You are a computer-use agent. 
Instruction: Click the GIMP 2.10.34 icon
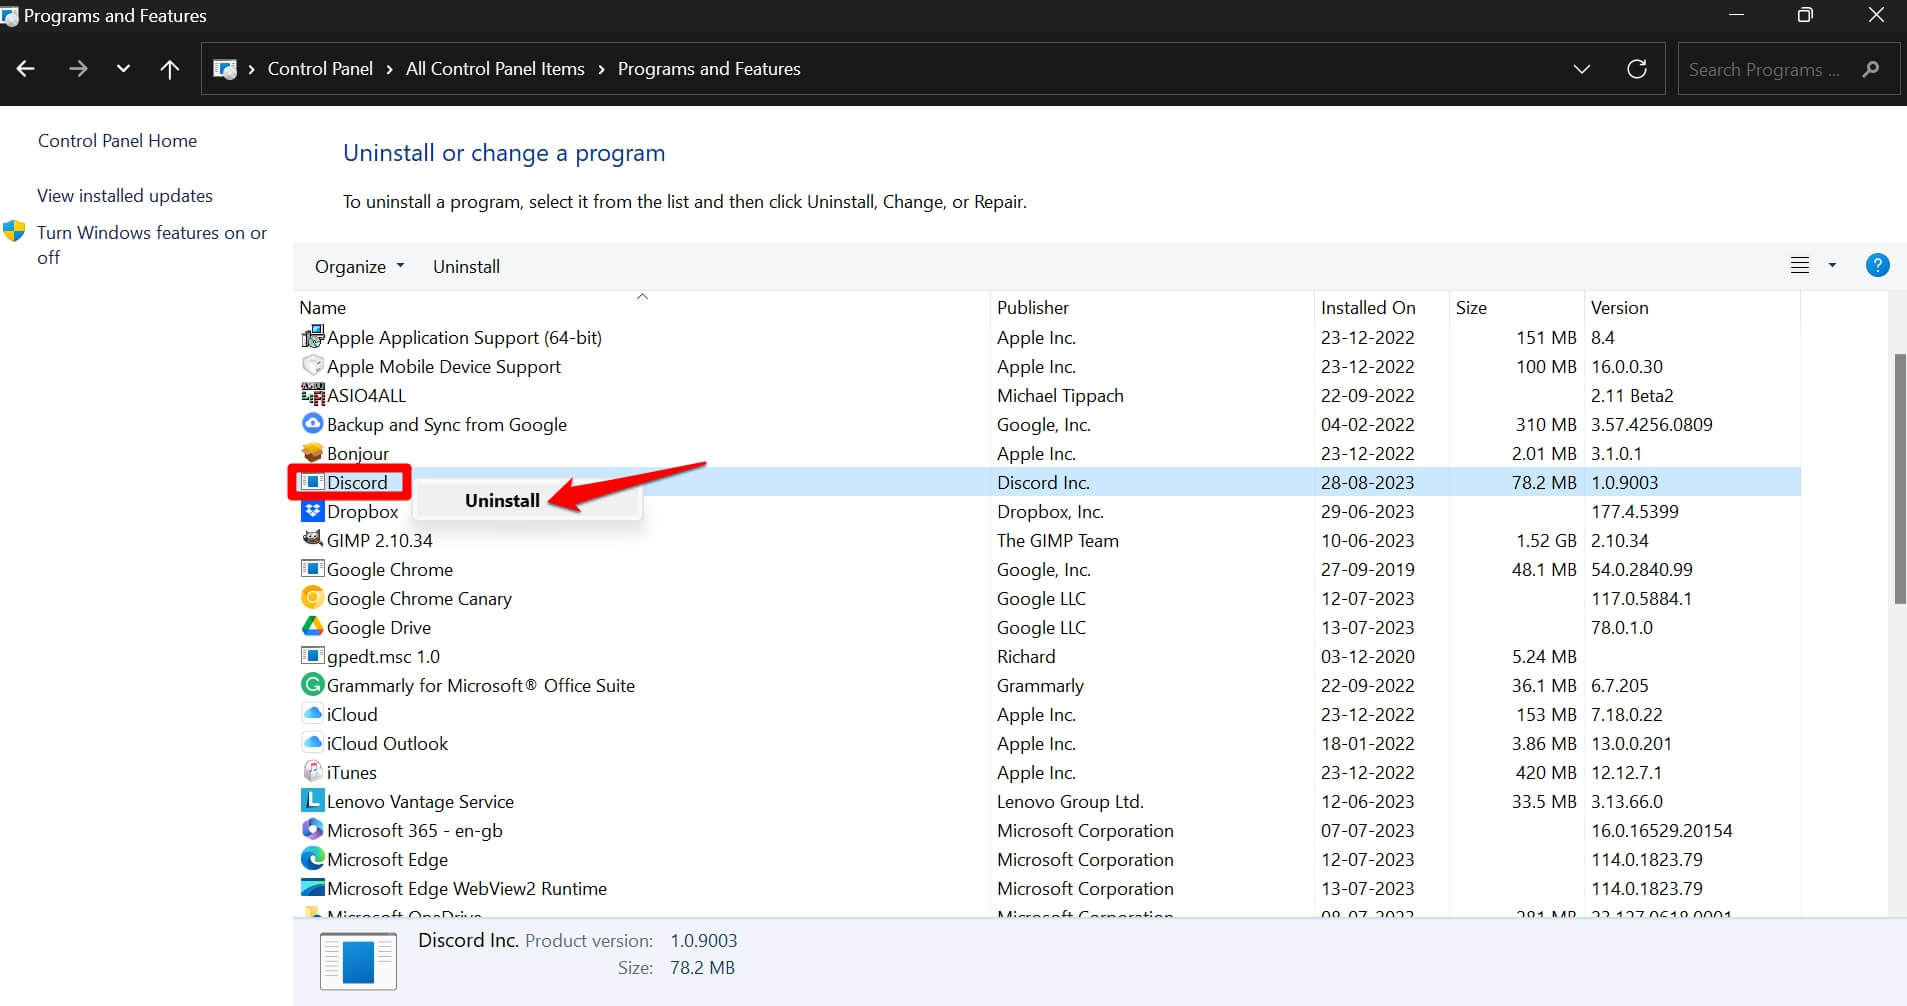click(312, 540)
